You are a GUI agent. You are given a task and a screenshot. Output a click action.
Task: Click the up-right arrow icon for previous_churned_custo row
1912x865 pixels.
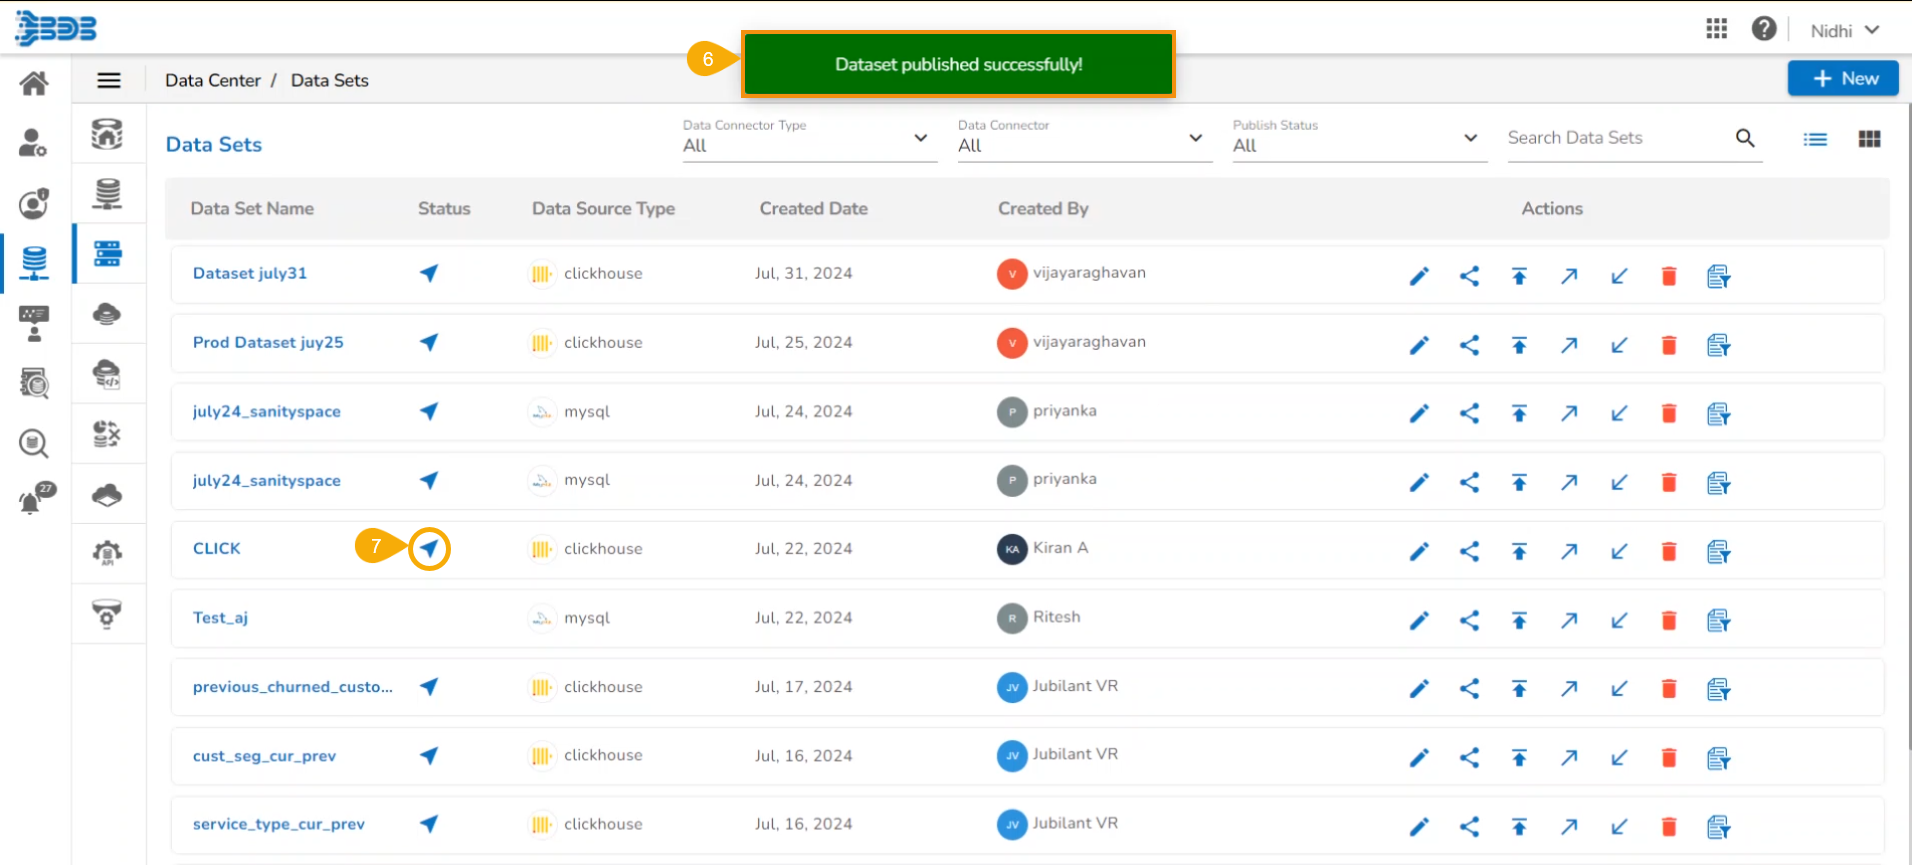tap(1568, 689)
